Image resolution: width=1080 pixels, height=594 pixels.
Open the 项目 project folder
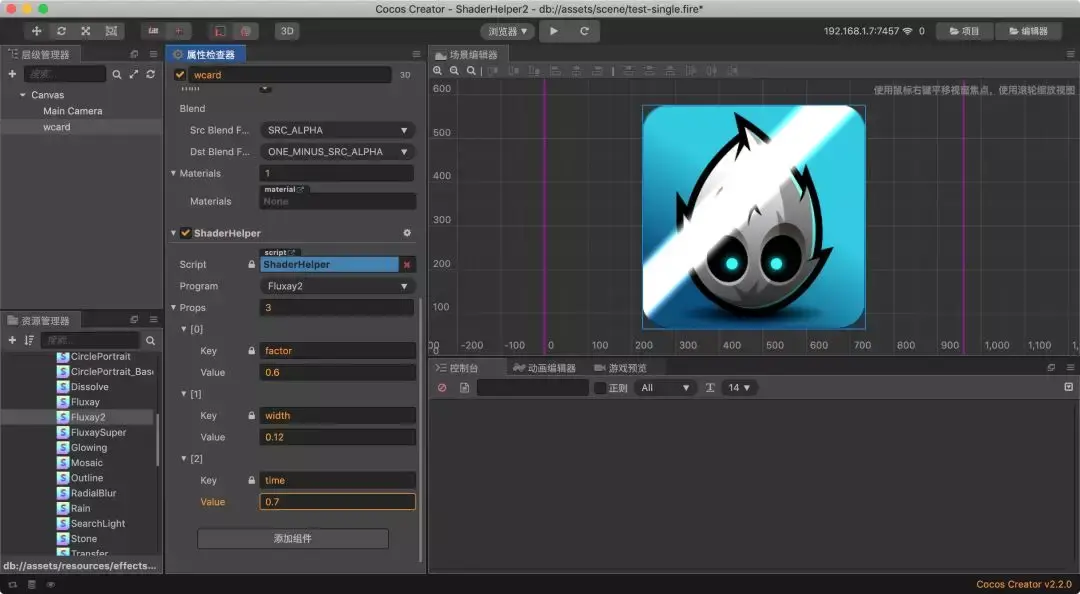(964, 31)
